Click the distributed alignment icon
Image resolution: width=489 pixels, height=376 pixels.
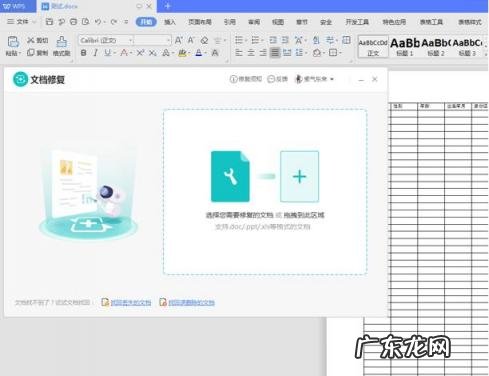pos(287,53)
